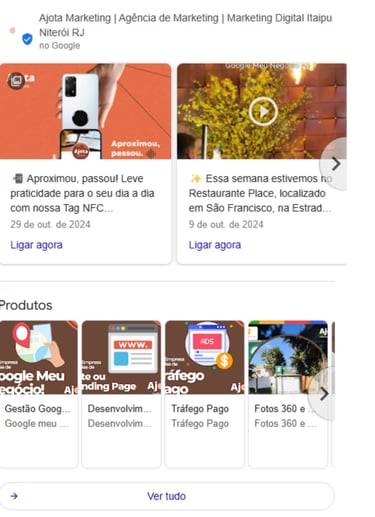Click the date 9 de out. de 2024
The height and width of the screenshot is (517, 375).
click(226, 224)
